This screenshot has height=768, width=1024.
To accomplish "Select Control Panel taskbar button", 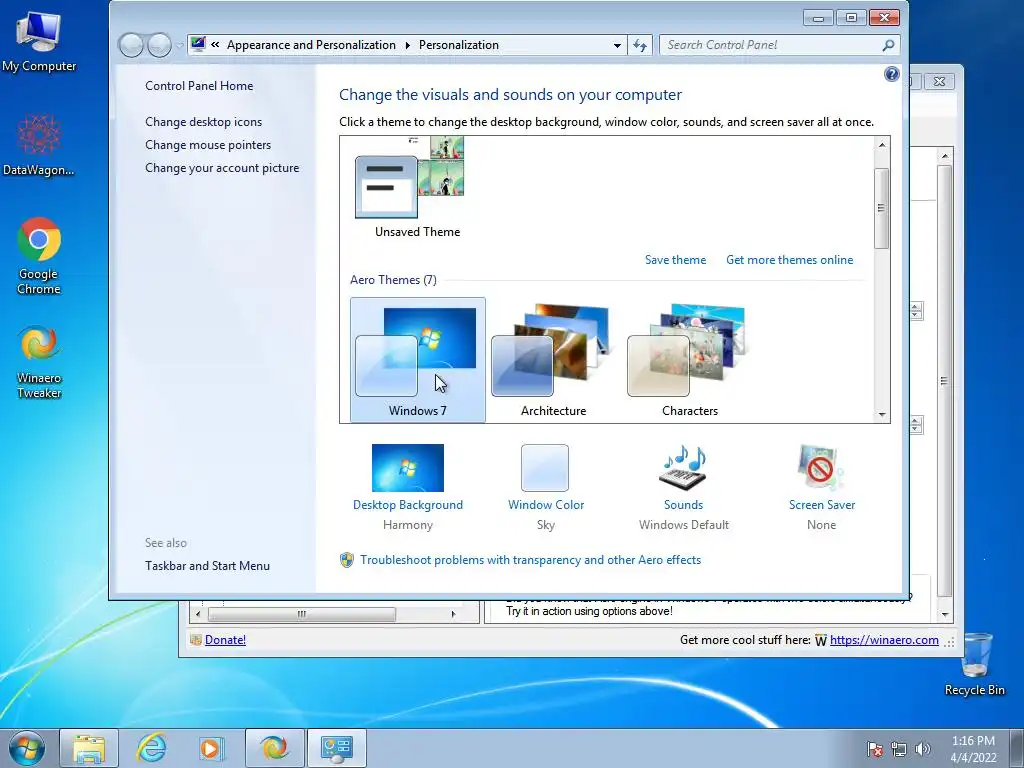I will [x=337, y=748].
